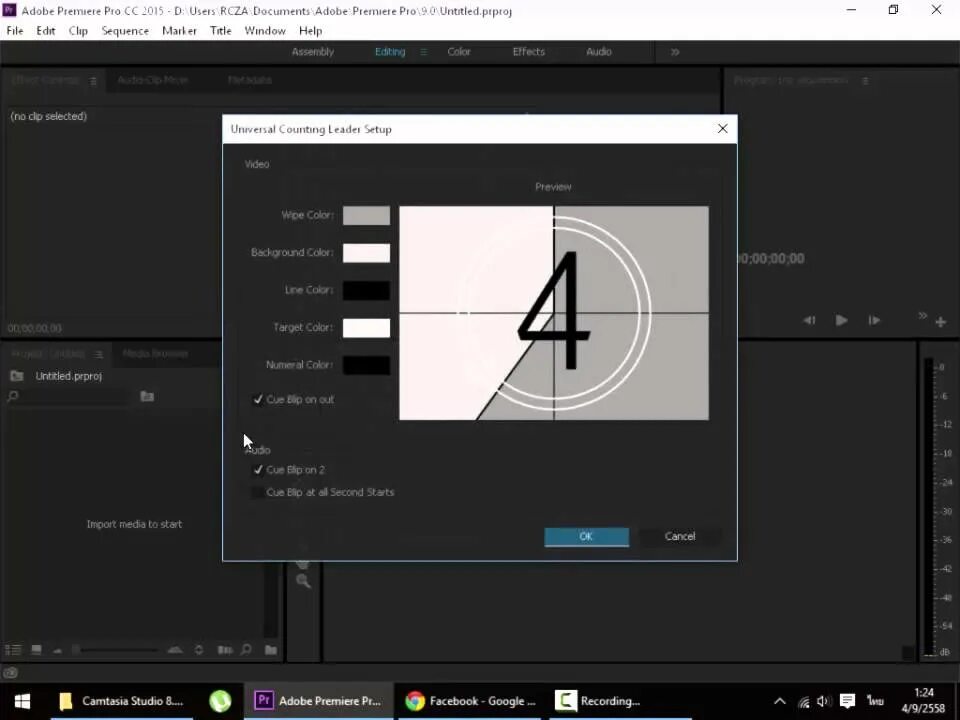Close the Universal Counting Leader Setup dialog
Image resolution: width=960 pixels, height=720 pixels.
722,129
